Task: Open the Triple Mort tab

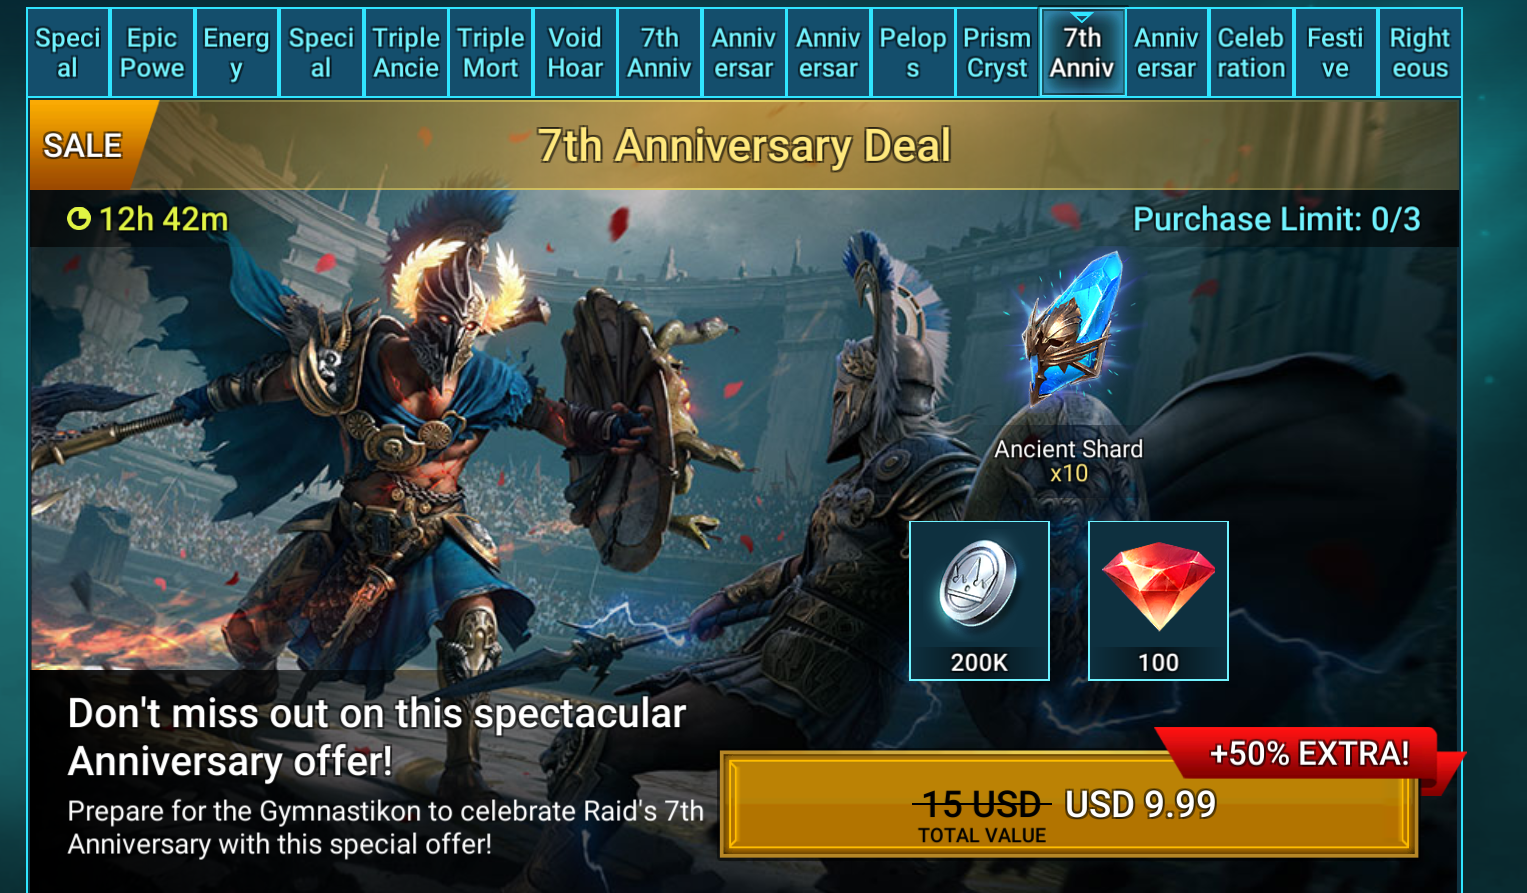Action: pos(491,53)
